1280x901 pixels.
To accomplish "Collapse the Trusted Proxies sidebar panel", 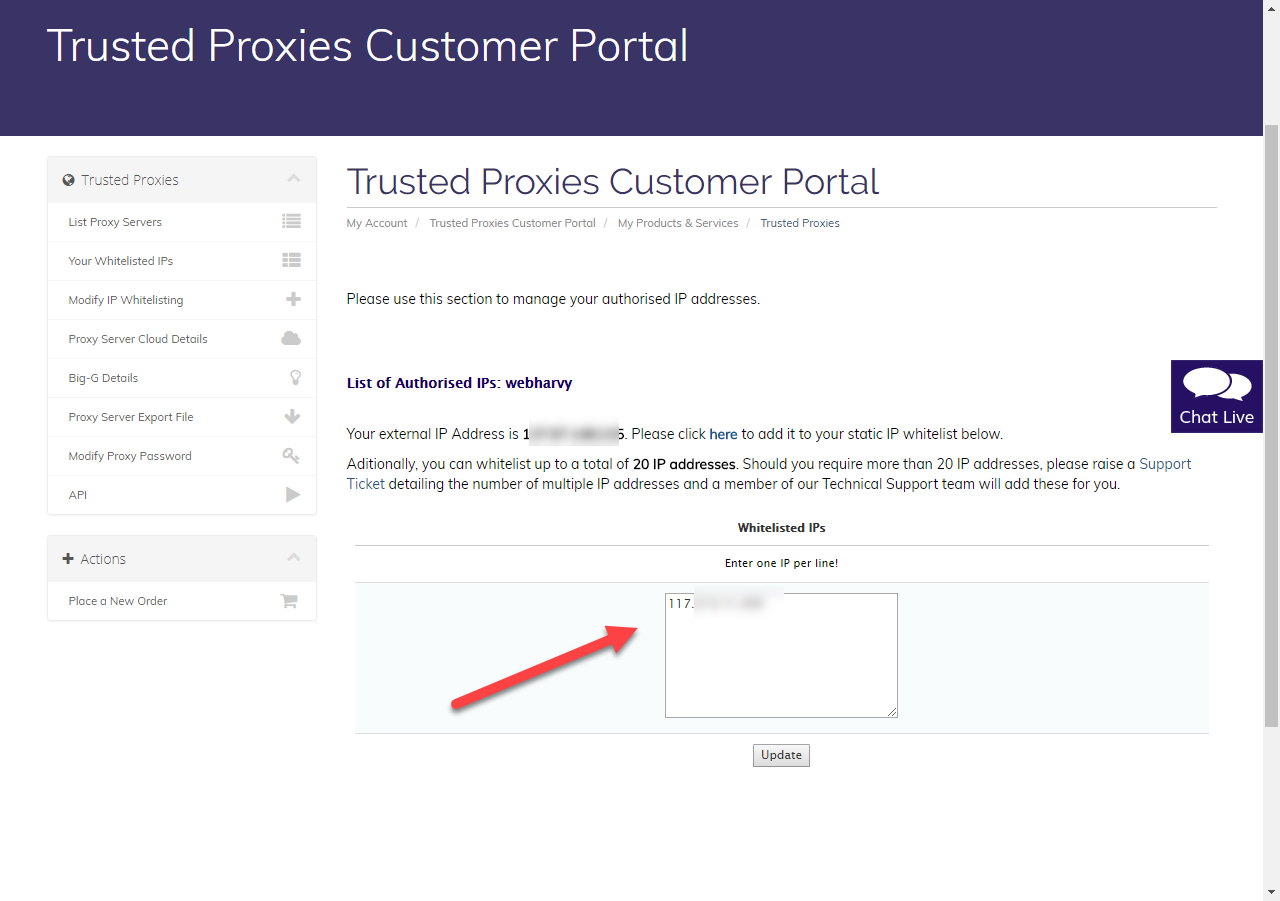I will (293, 179).
